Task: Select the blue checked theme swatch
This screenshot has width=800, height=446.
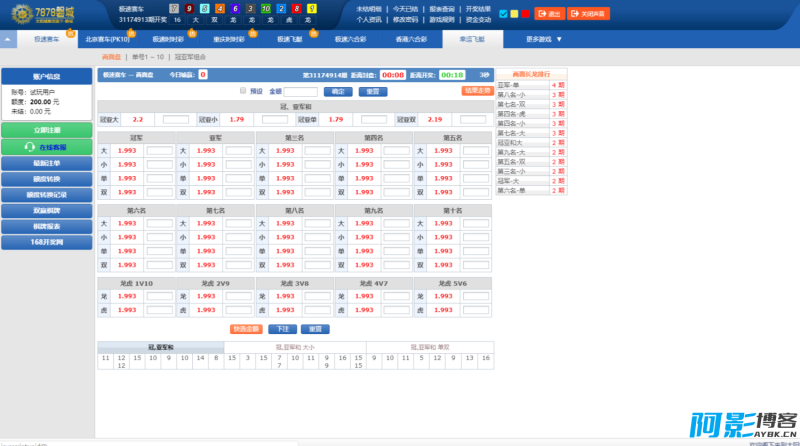Action: point(504,14)
